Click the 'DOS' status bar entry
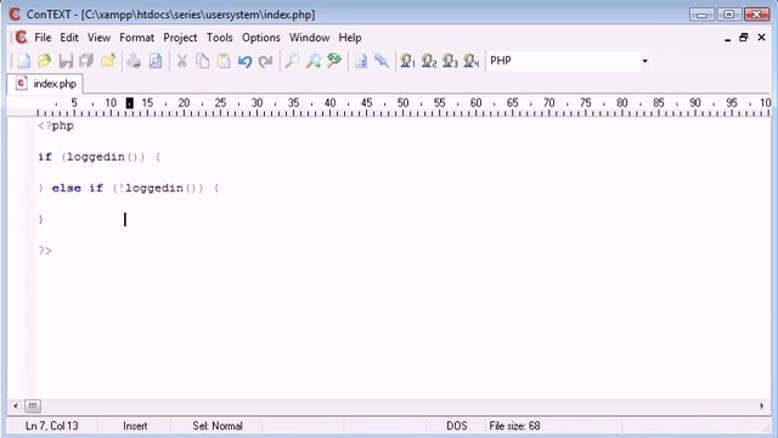778x438 pixels. tap(456, 426)
